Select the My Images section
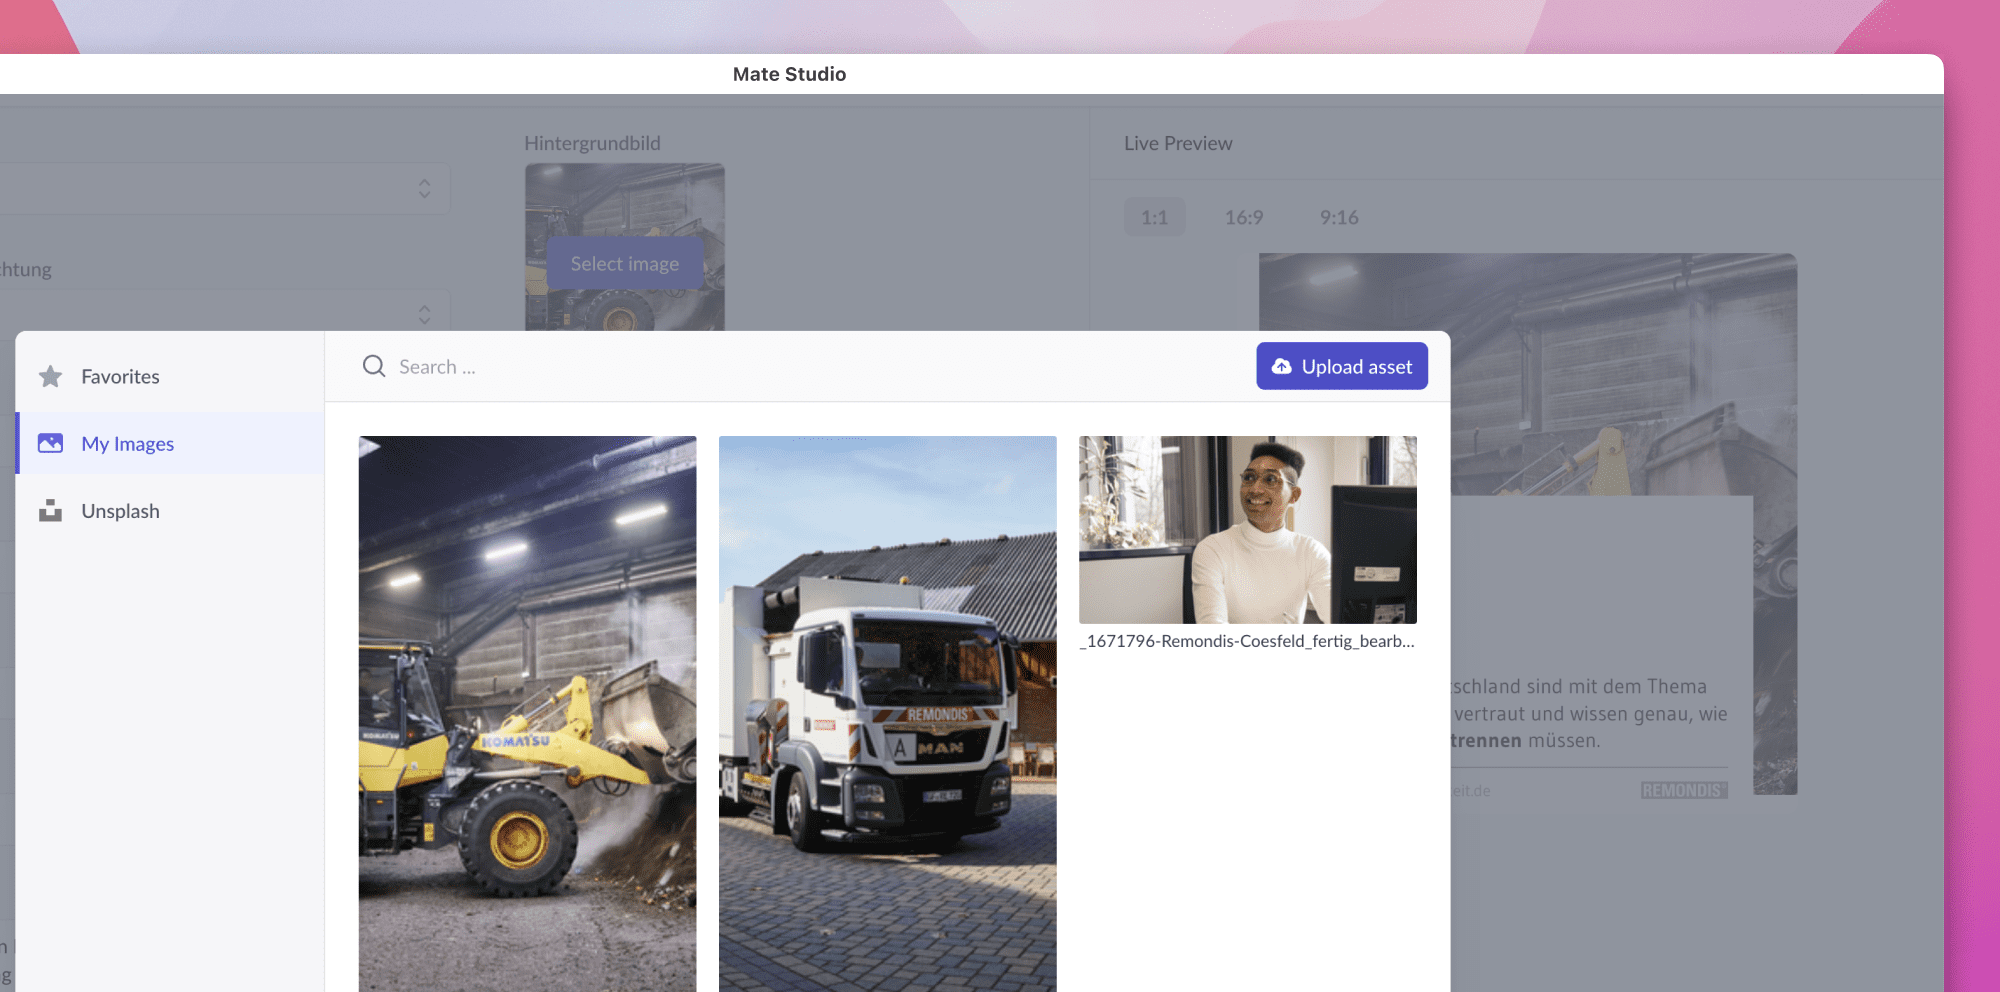 point(170,443)
